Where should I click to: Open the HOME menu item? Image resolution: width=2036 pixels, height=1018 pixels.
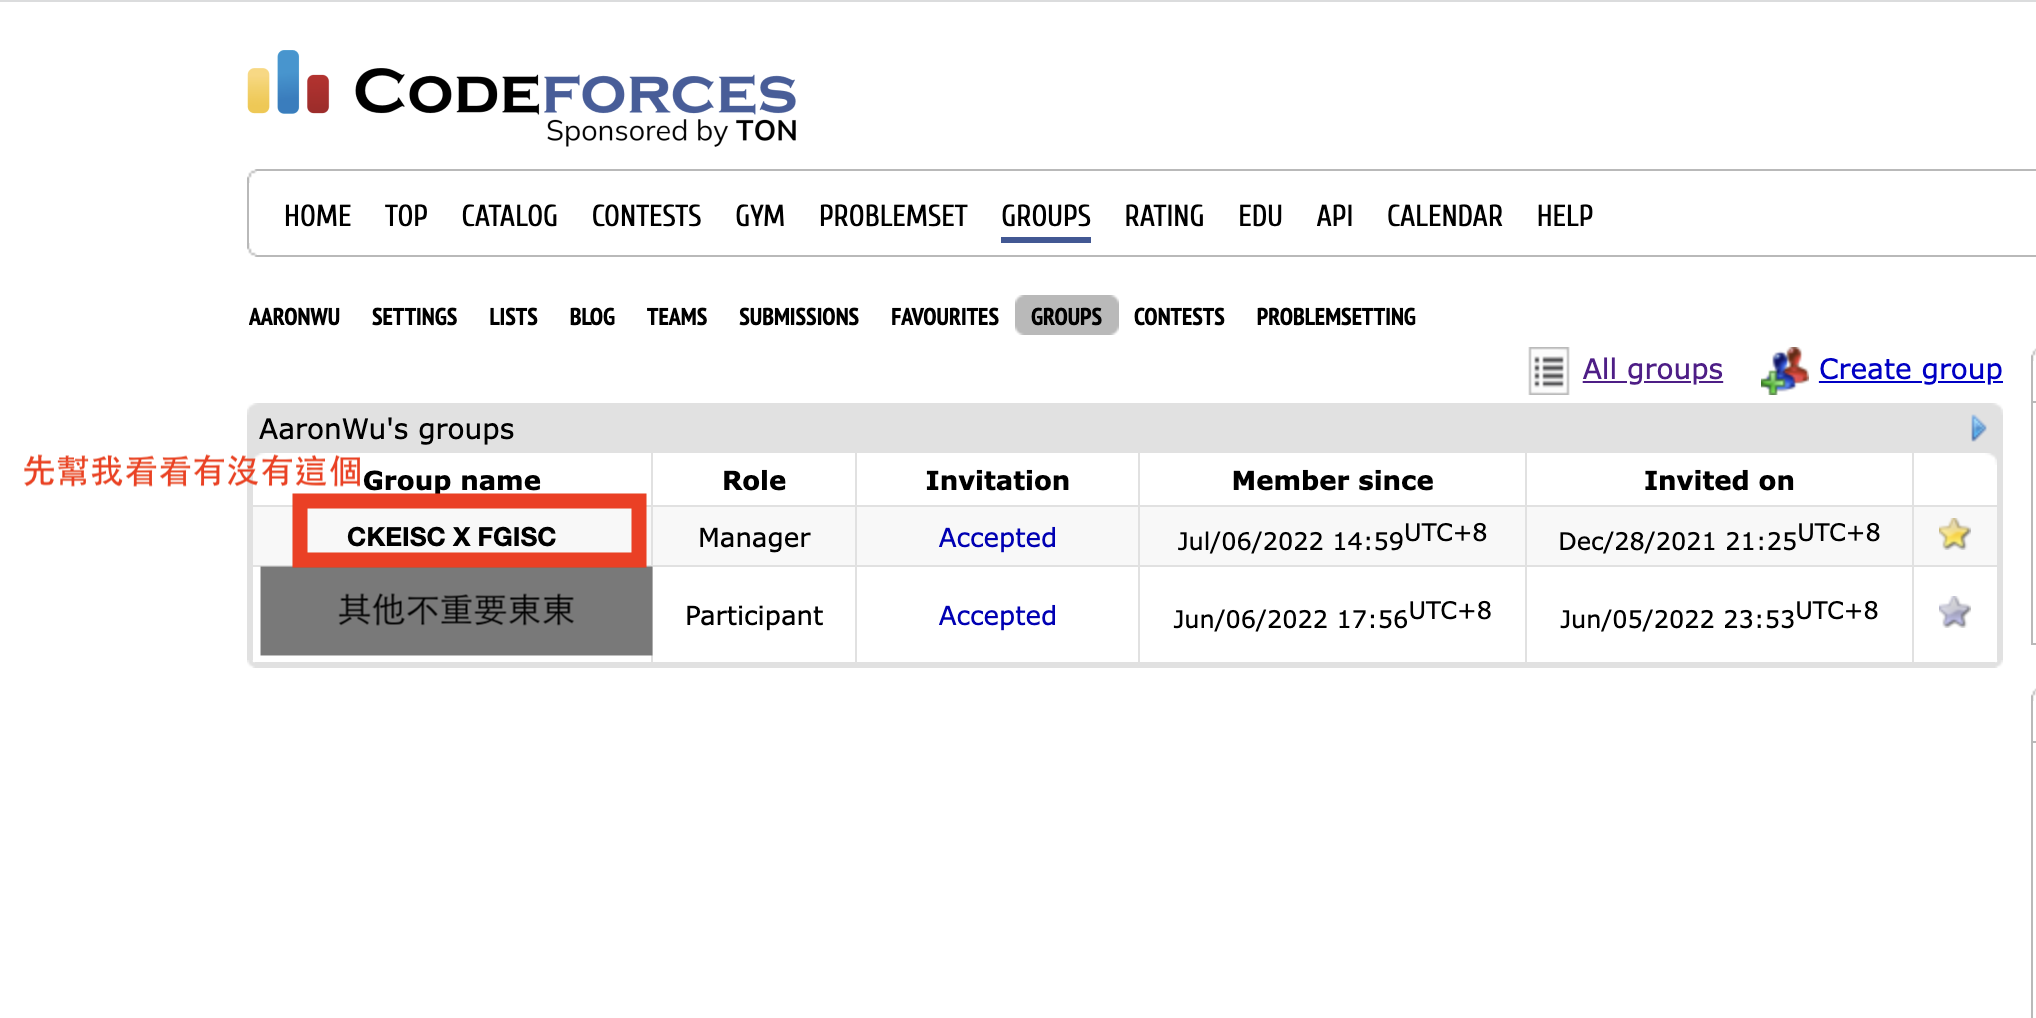tap(317, 216)
